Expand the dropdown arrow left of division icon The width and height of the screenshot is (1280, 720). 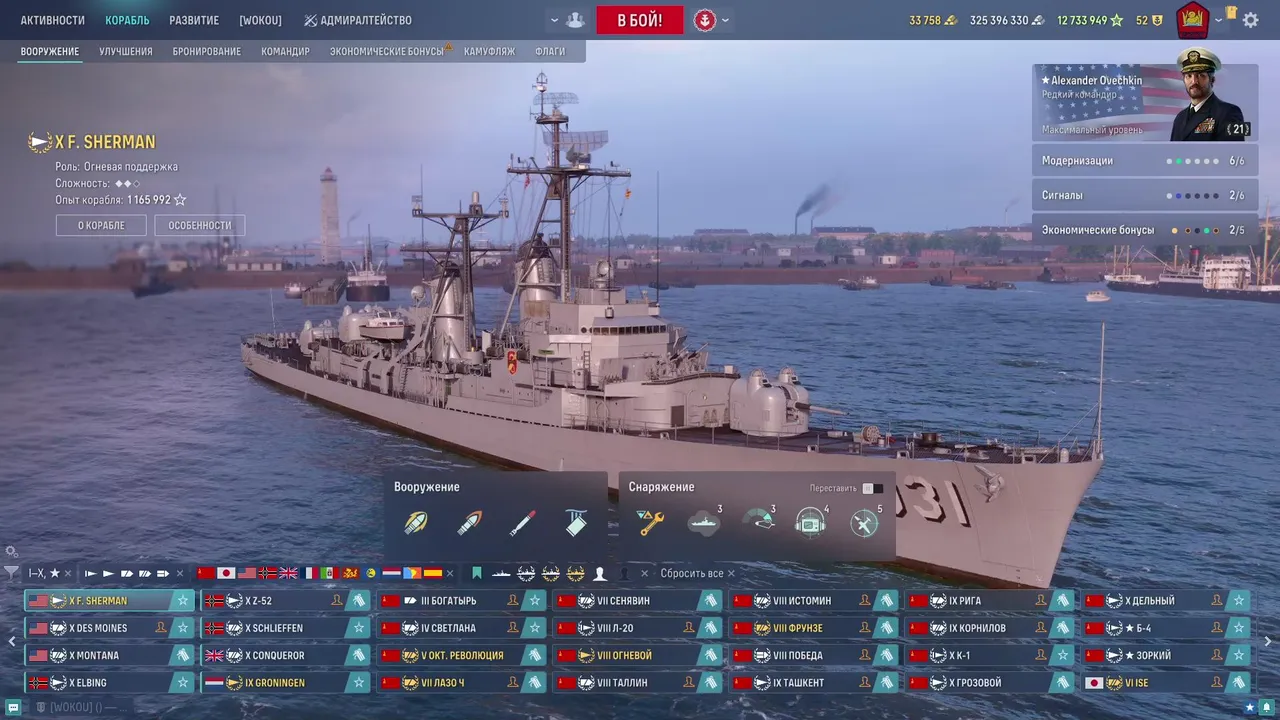tap(554, 20)
